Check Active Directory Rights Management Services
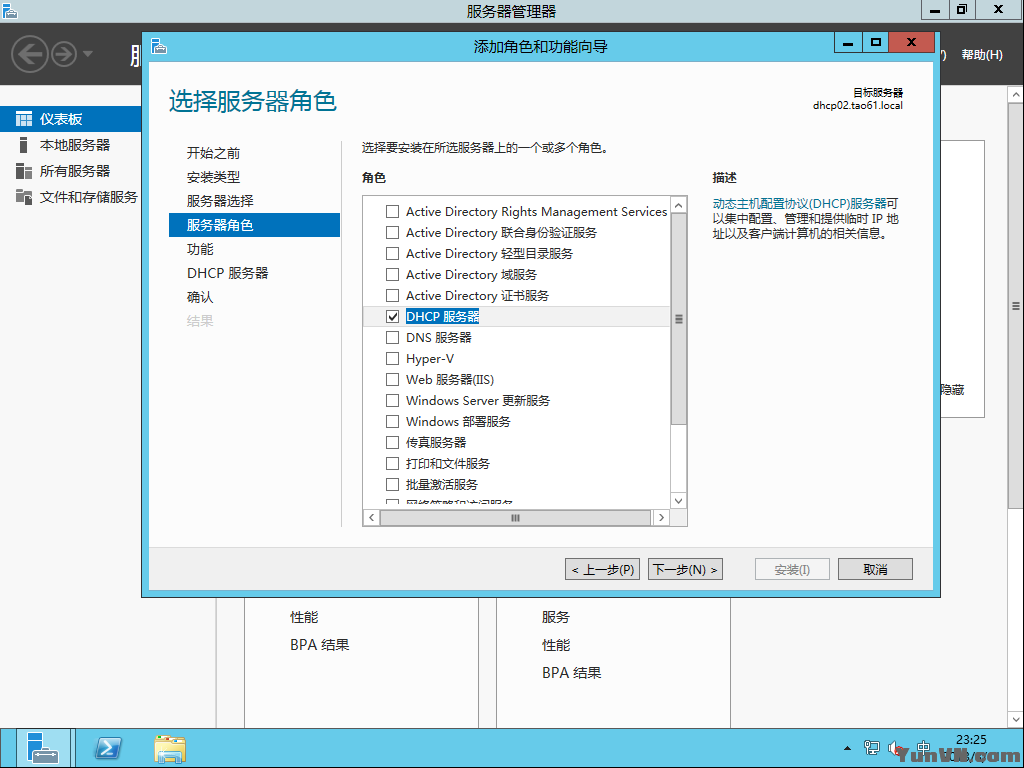 392,212
